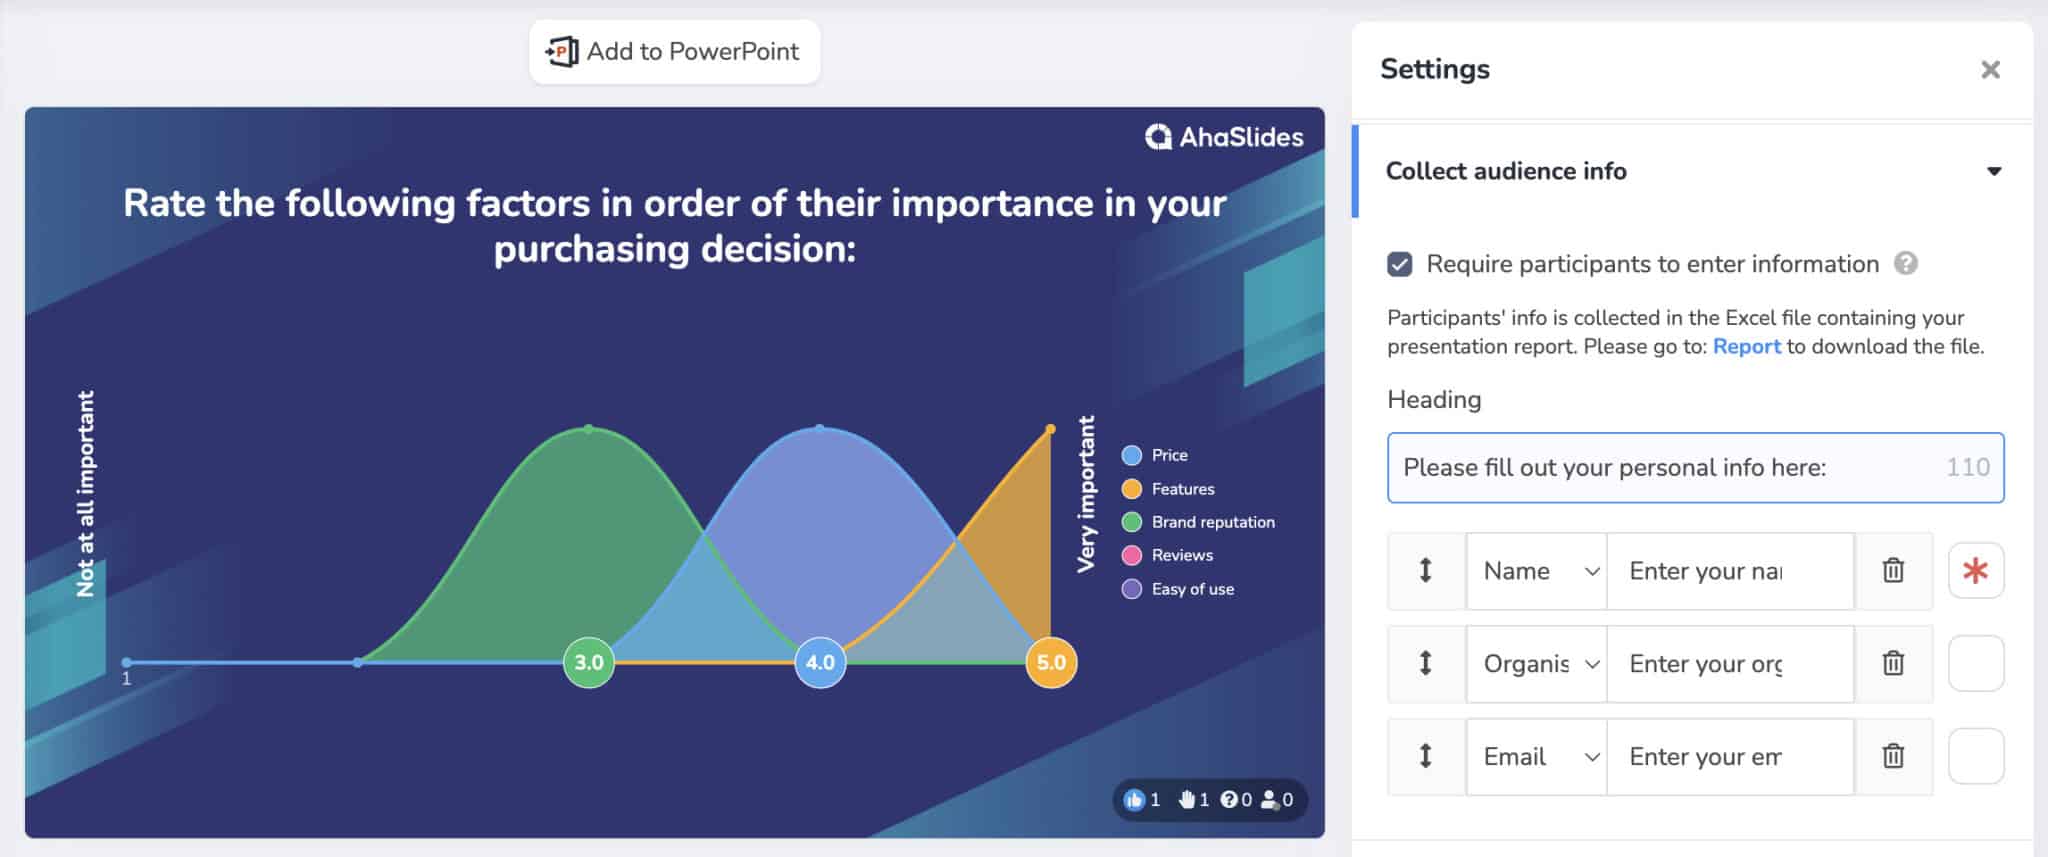
Task: Delete the Name field using its trash icon
Action: (x=1893, y=570)
